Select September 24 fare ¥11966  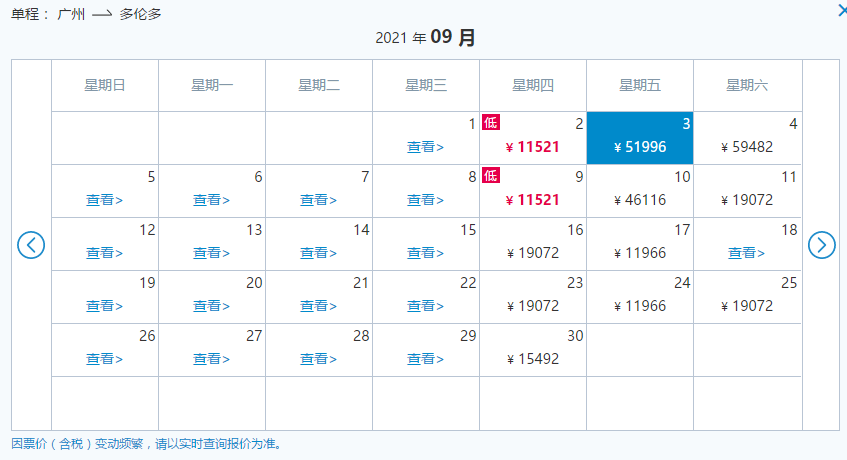coord(640,306)
